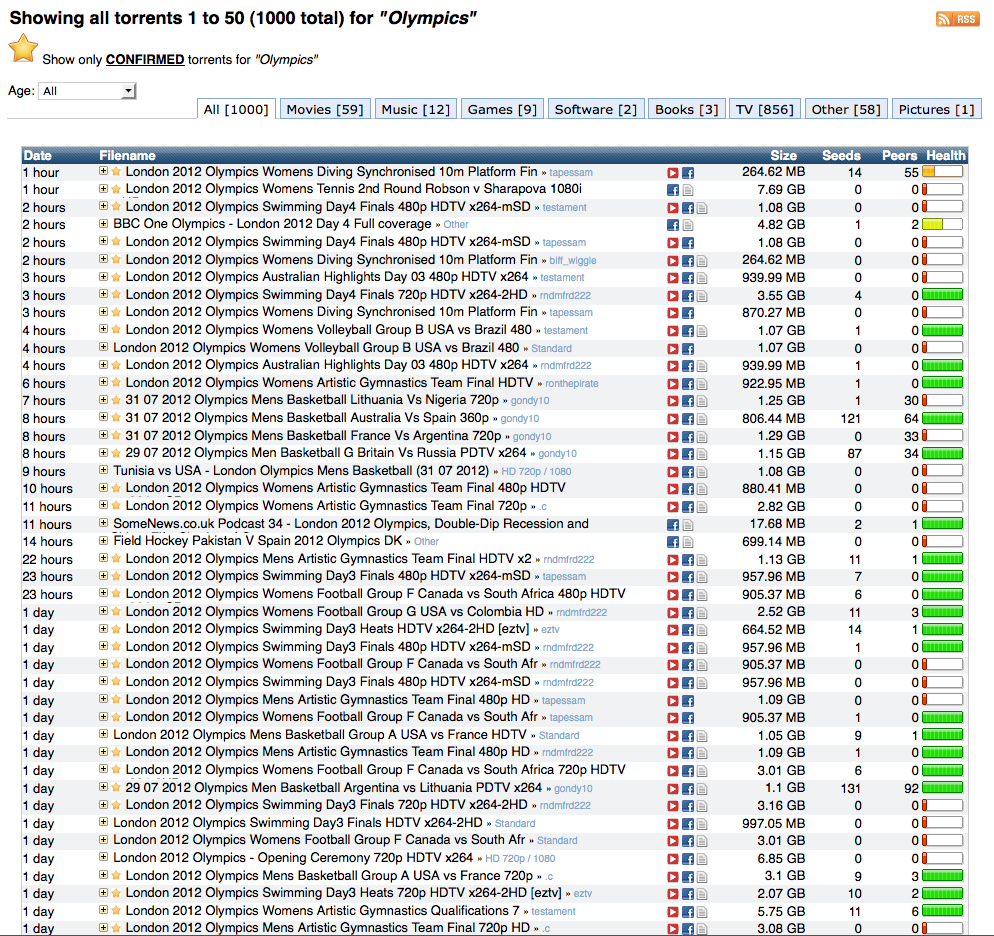Screen dimensions: 994x936
Task: Open the Software [2] tab
Action: 596,110
